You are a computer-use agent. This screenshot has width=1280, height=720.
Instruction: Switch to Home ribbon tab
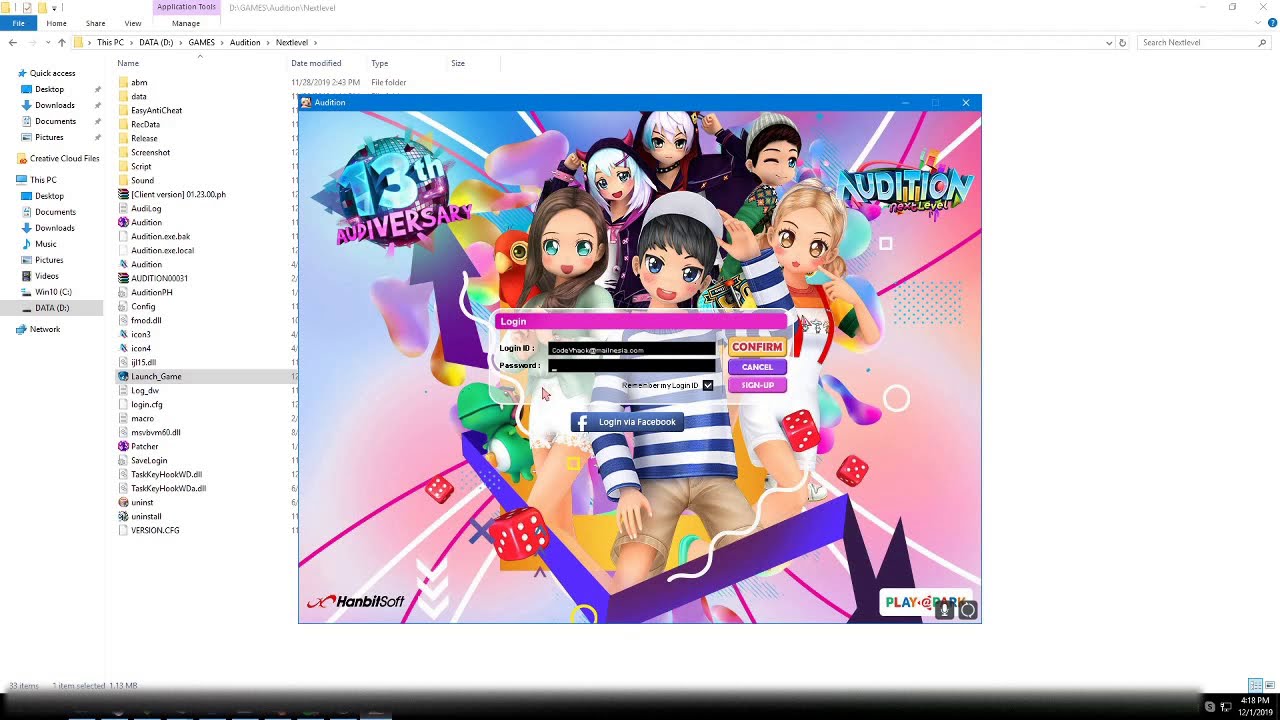[x=56, y=23]
